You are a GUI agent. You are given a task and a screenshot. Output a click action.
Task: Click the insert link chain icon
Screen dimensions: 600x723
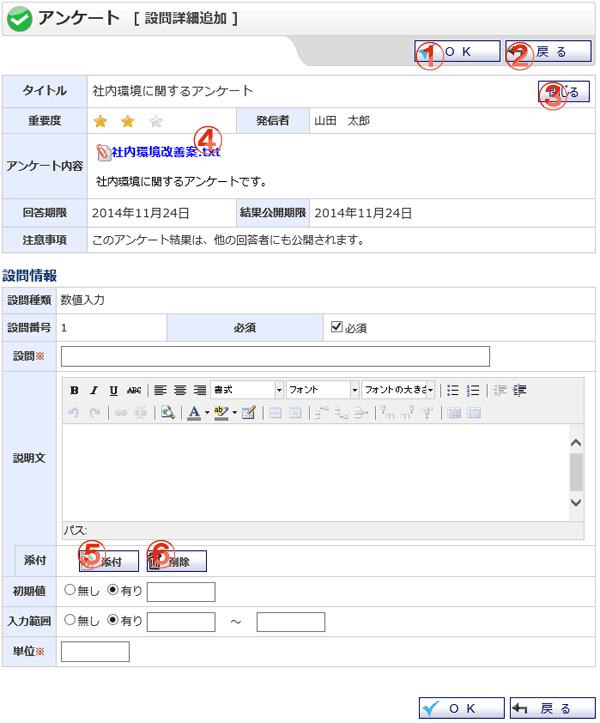[121, 412]
